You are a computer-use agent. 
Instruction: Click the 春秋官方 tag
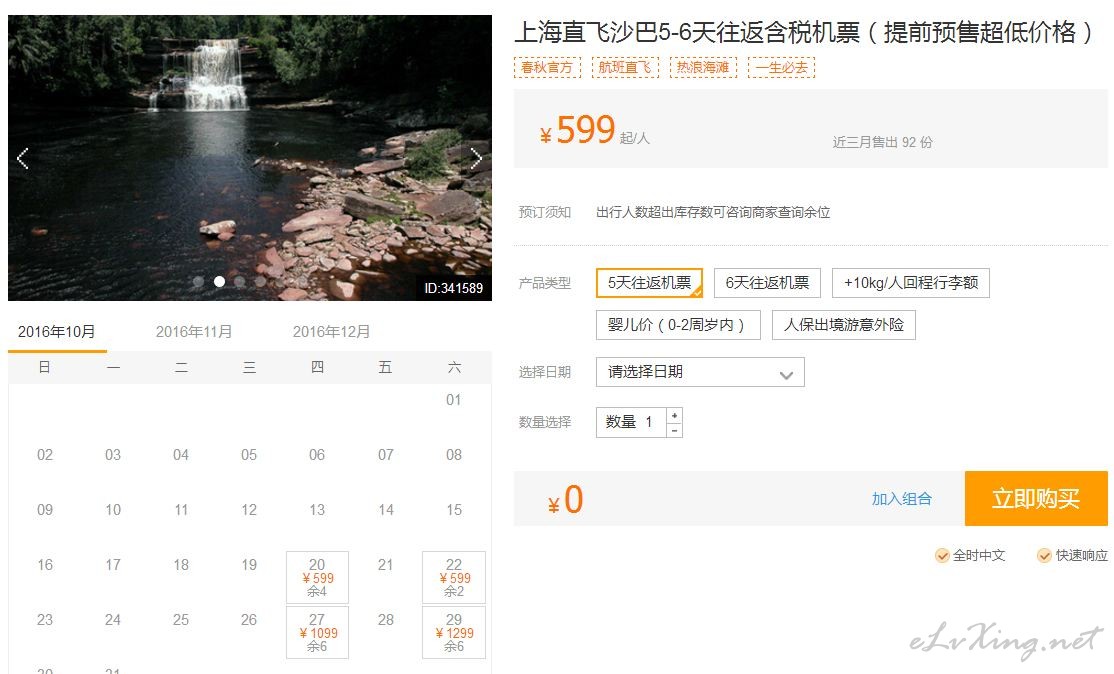coord(547,67)
